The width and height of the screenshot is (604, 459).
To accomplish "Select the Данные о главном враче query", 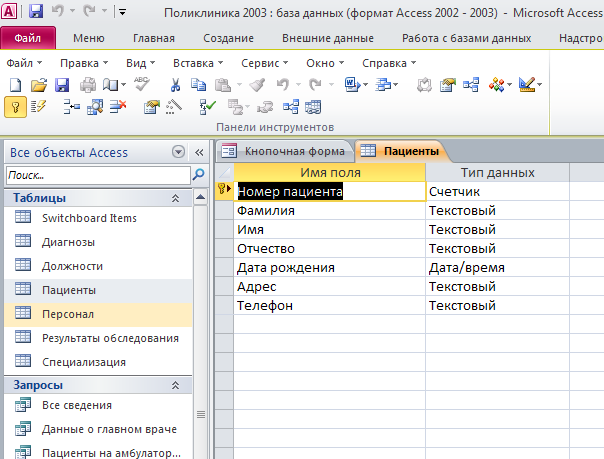I will pos(98,429).
